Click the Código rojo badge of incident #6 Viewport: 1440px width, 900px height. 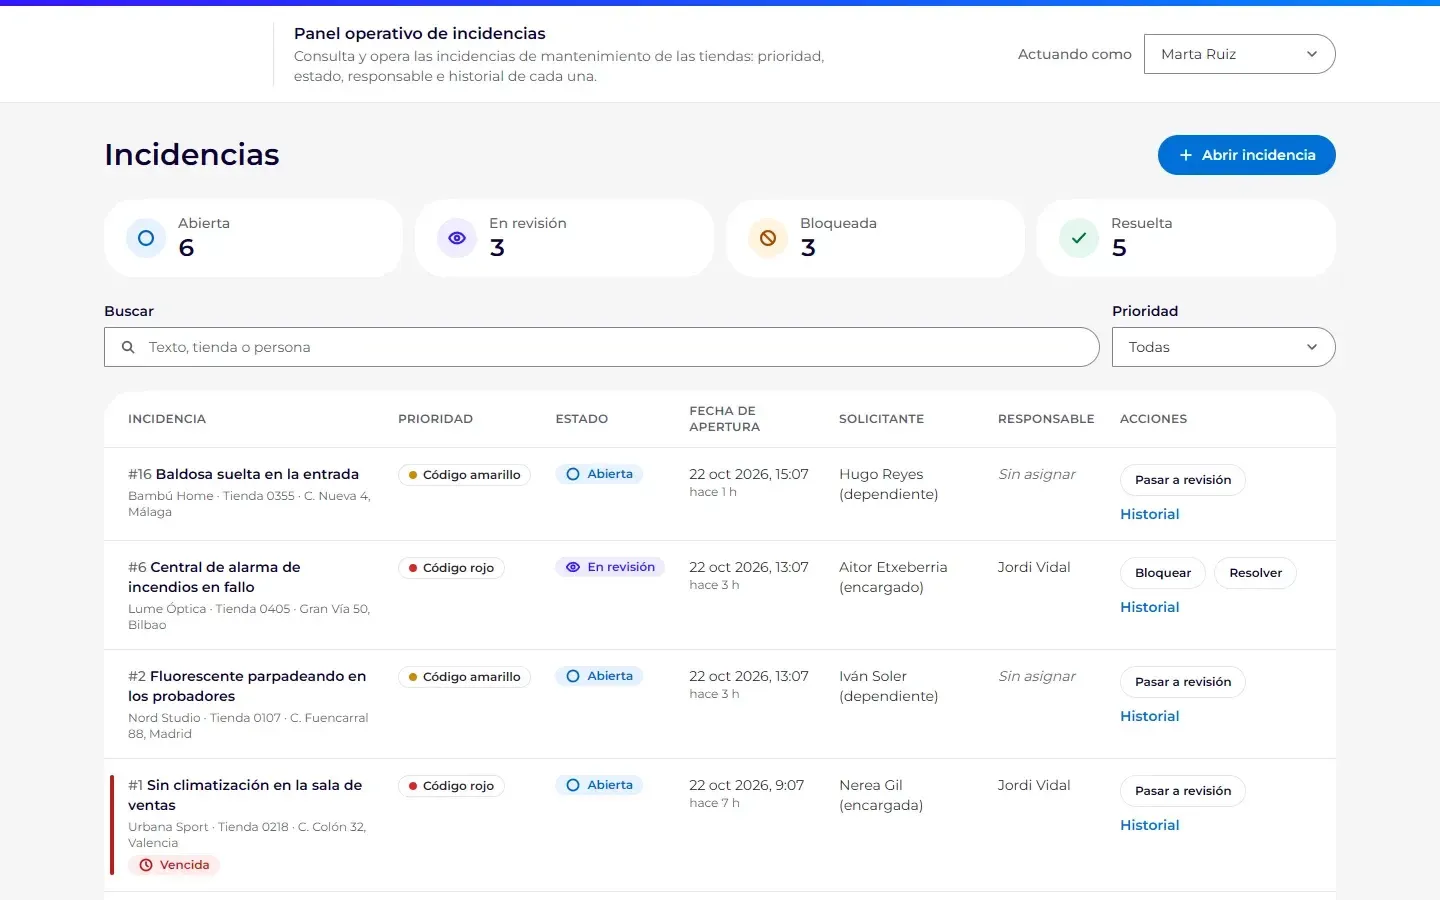(451, 568)
